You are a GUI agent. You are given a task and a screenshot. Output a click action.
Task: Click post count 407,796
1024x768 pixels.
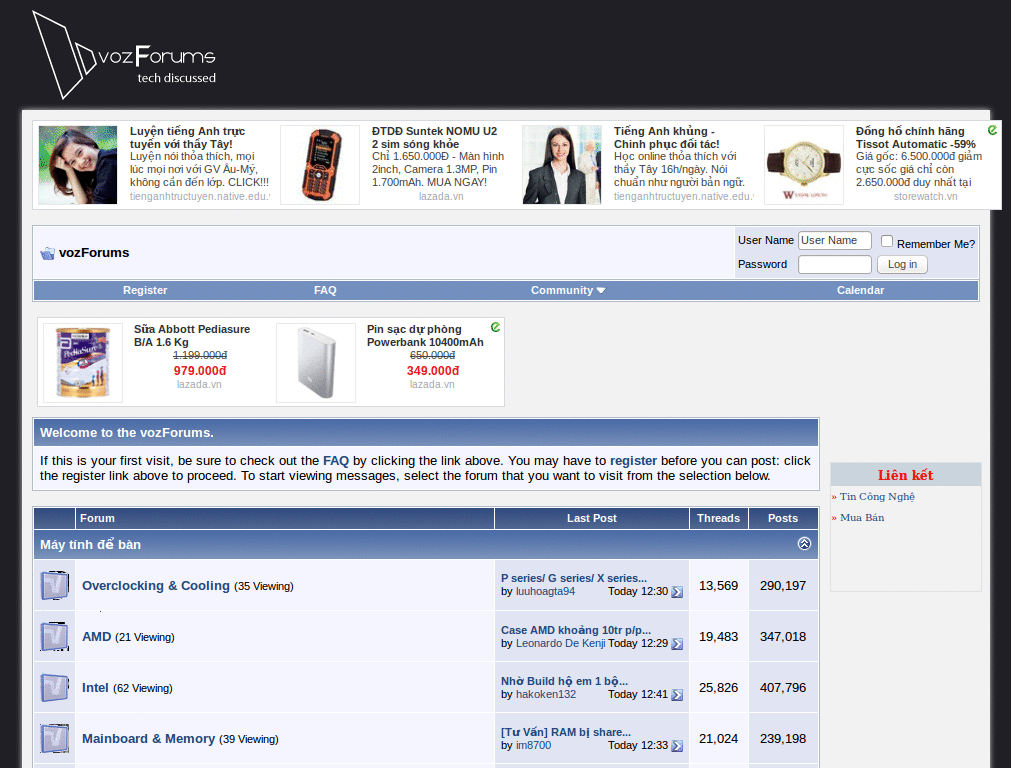tap(783, 688)
